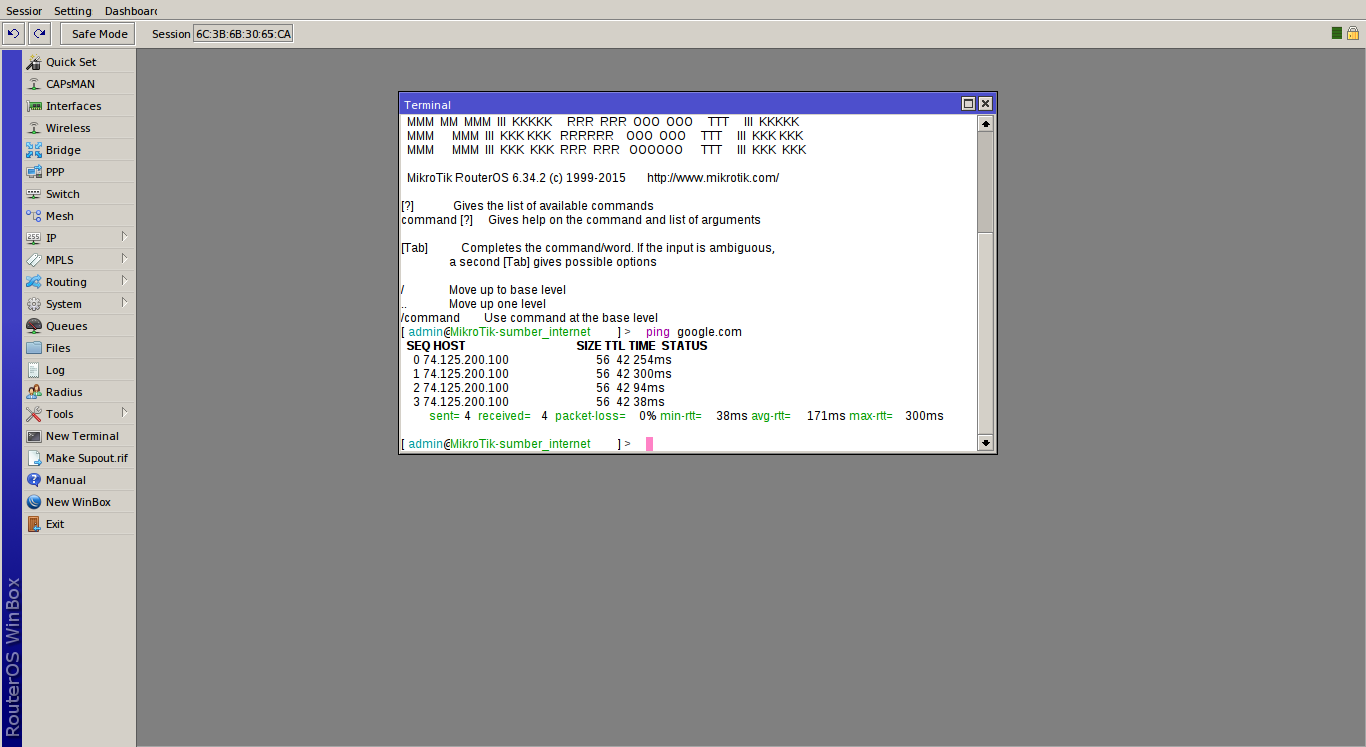Viewport: 1366px width, 747px height.
Task: Click the Log page icon
Action: click(34, 370)
